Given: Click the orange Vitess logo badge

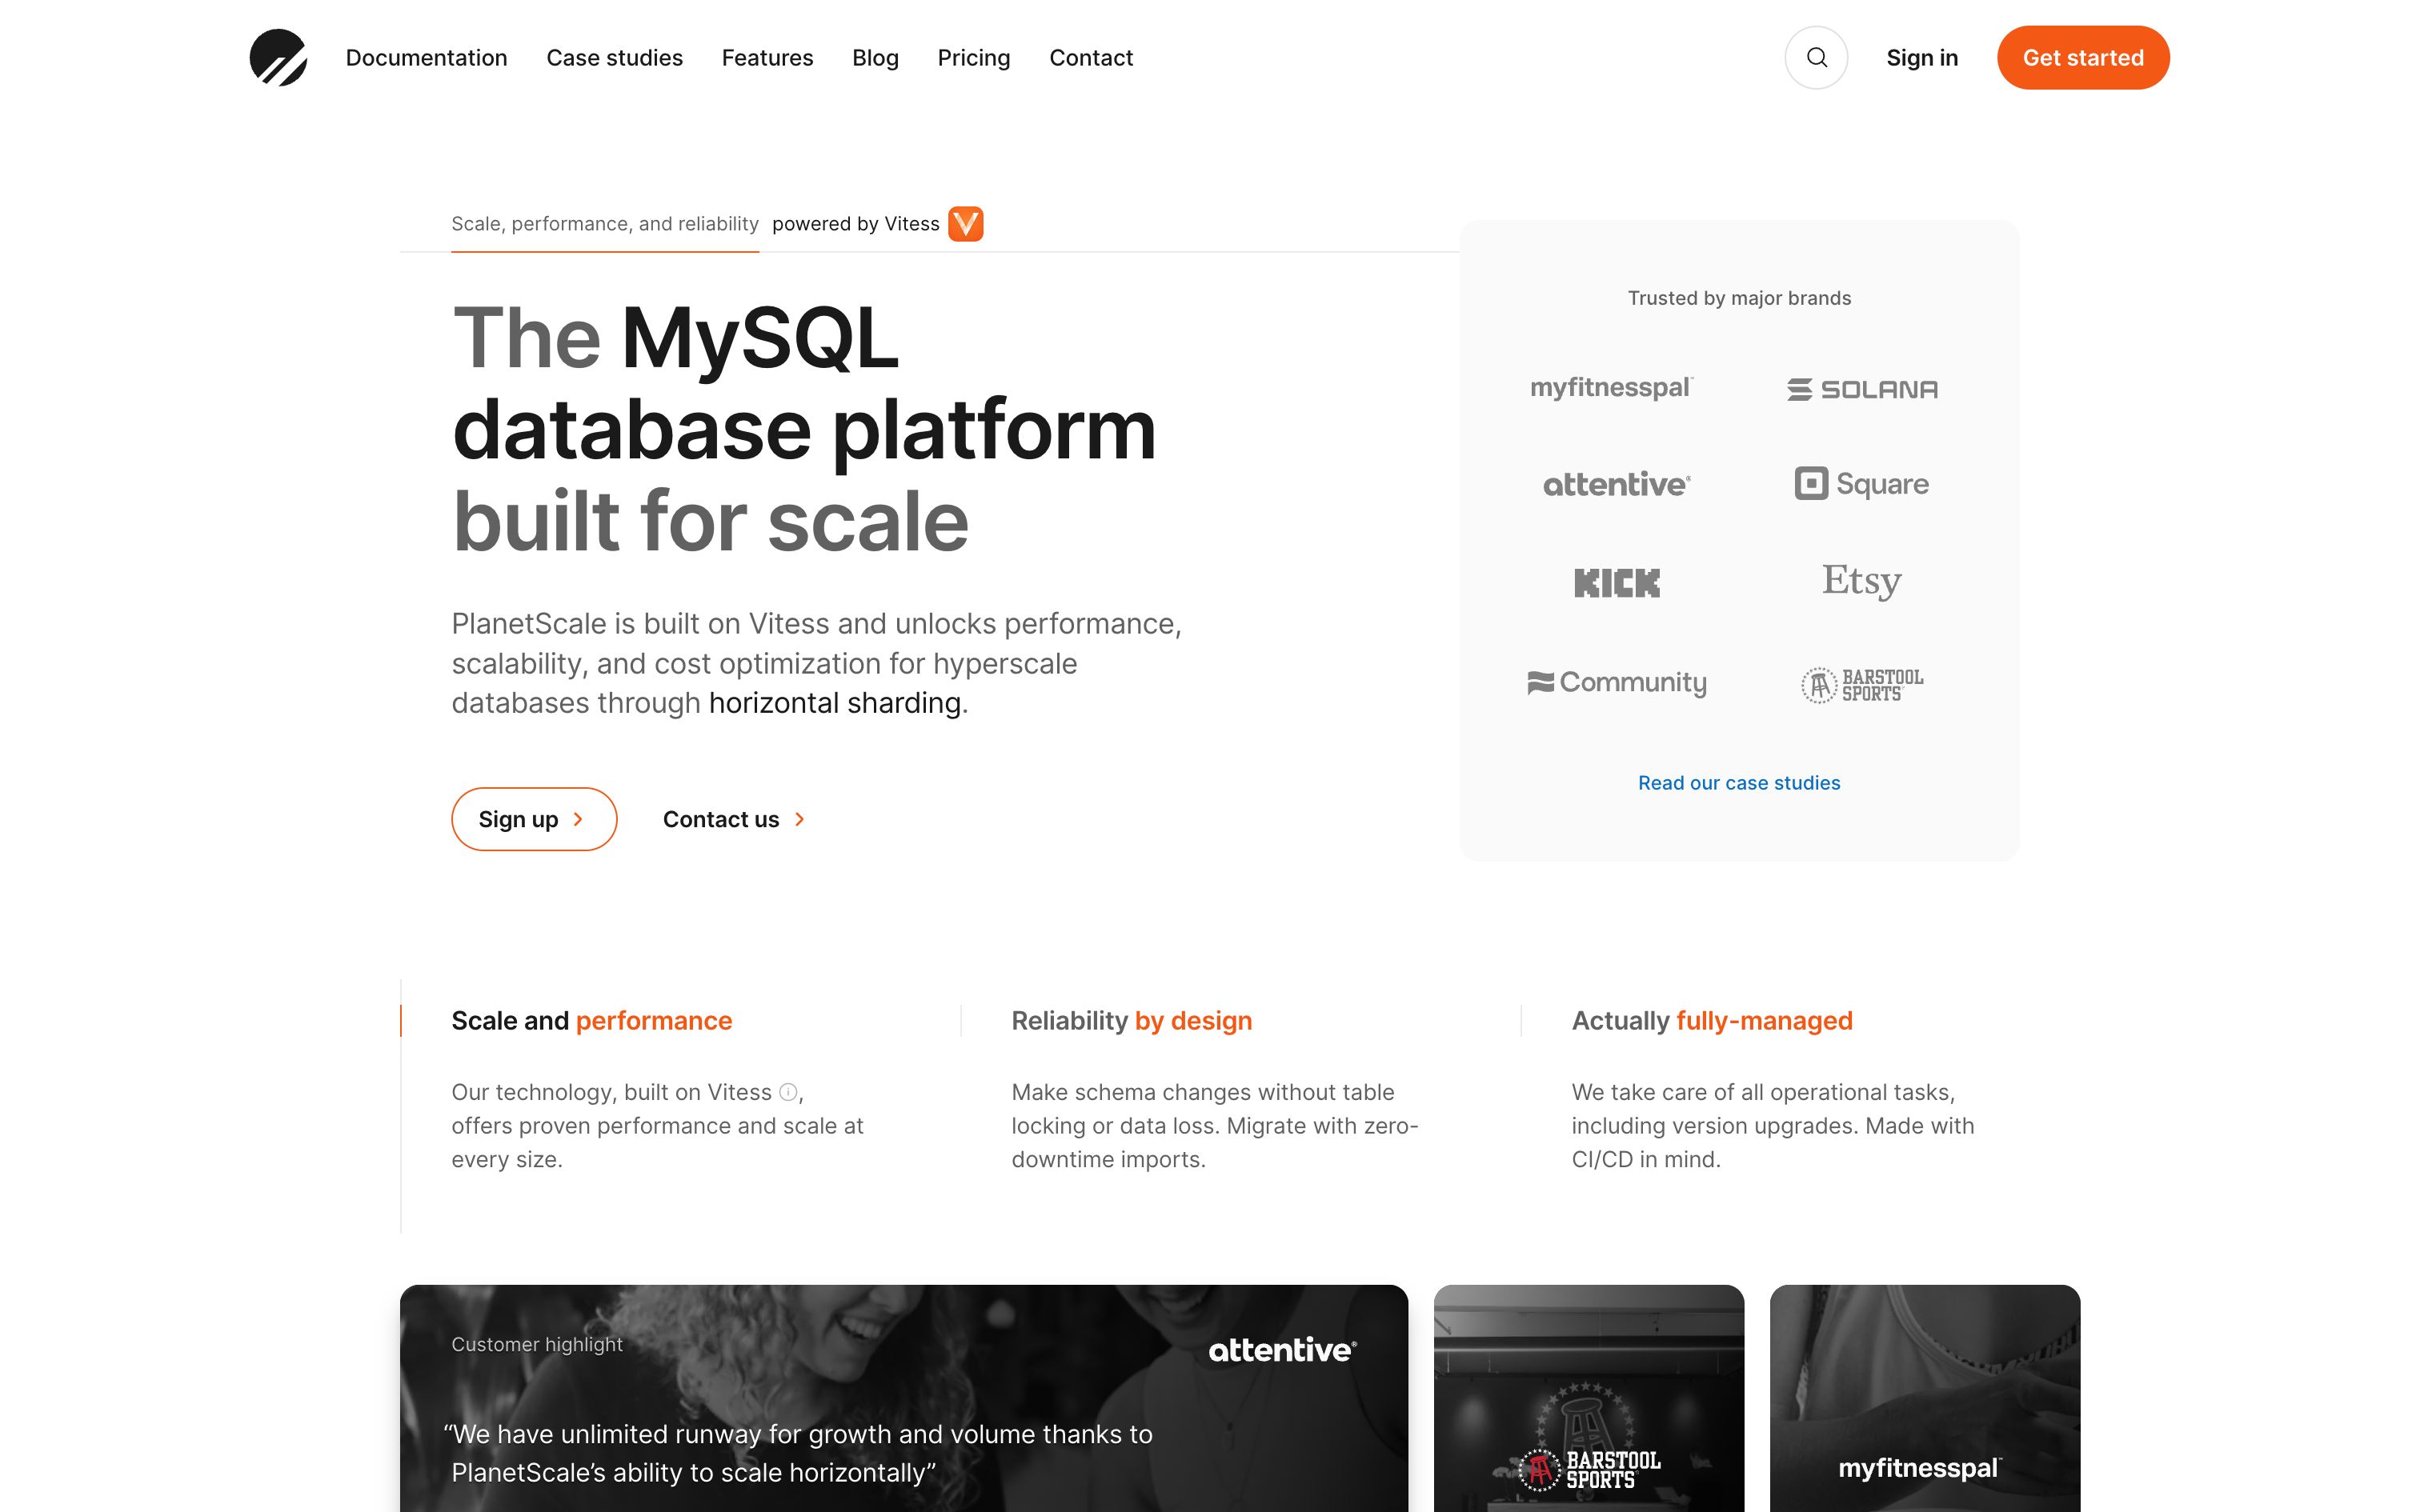Looking at the screenshot, I should (x=965, y=223).
